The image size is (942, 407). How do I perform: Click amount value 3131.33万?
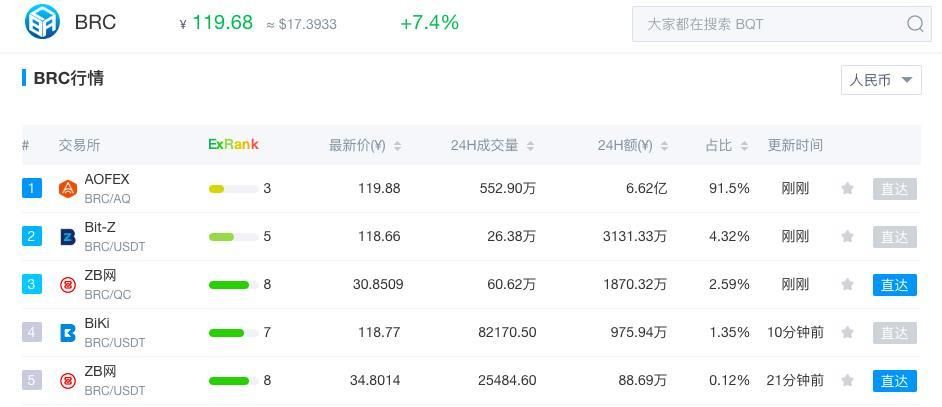[x=635, y=236]
